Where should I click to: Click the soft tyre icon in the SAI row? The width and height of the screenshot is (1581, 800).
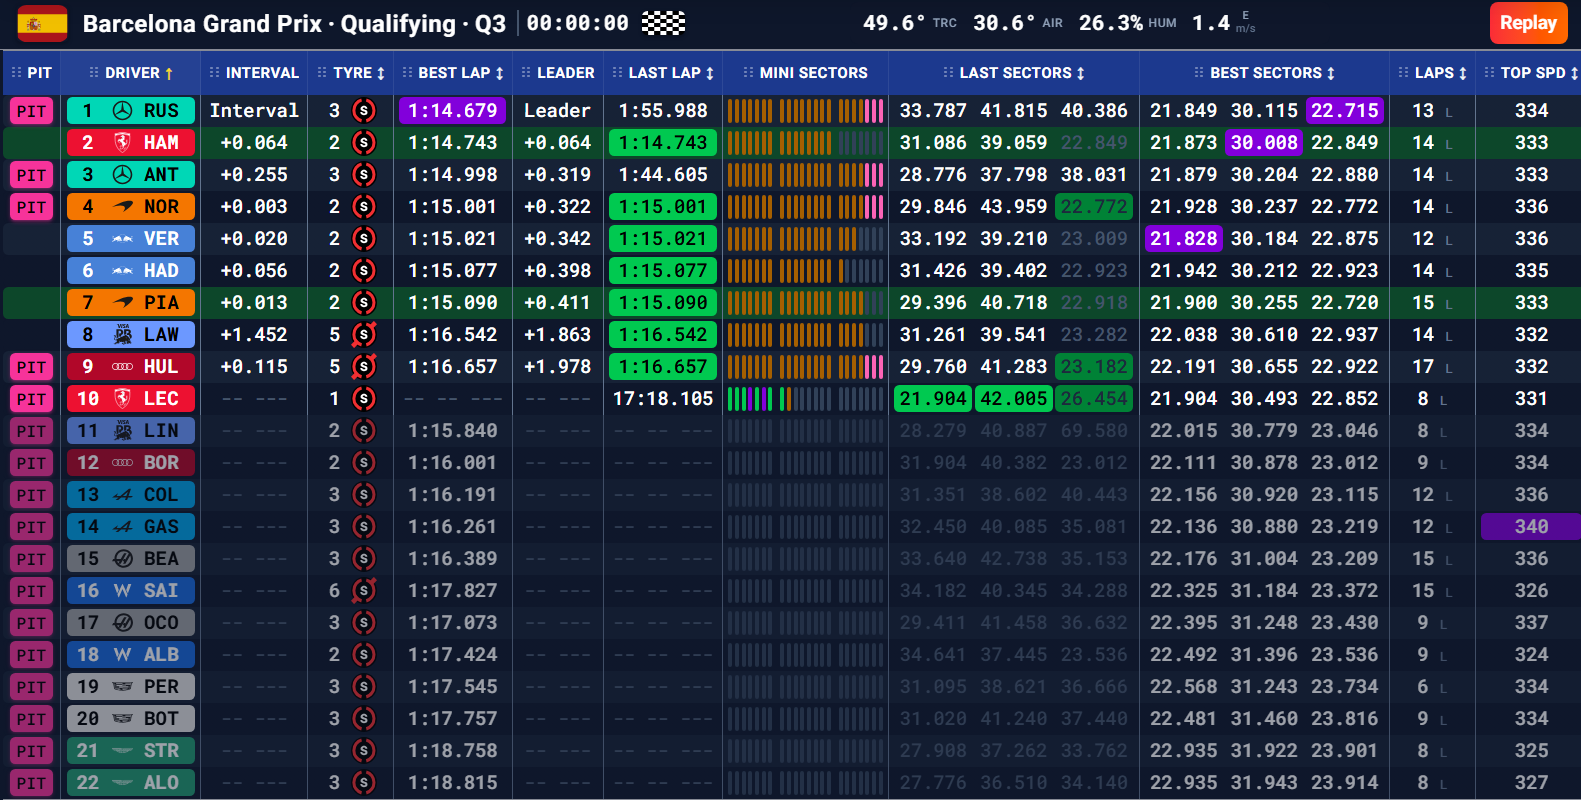pyautogui.click(x=364, y=591)
